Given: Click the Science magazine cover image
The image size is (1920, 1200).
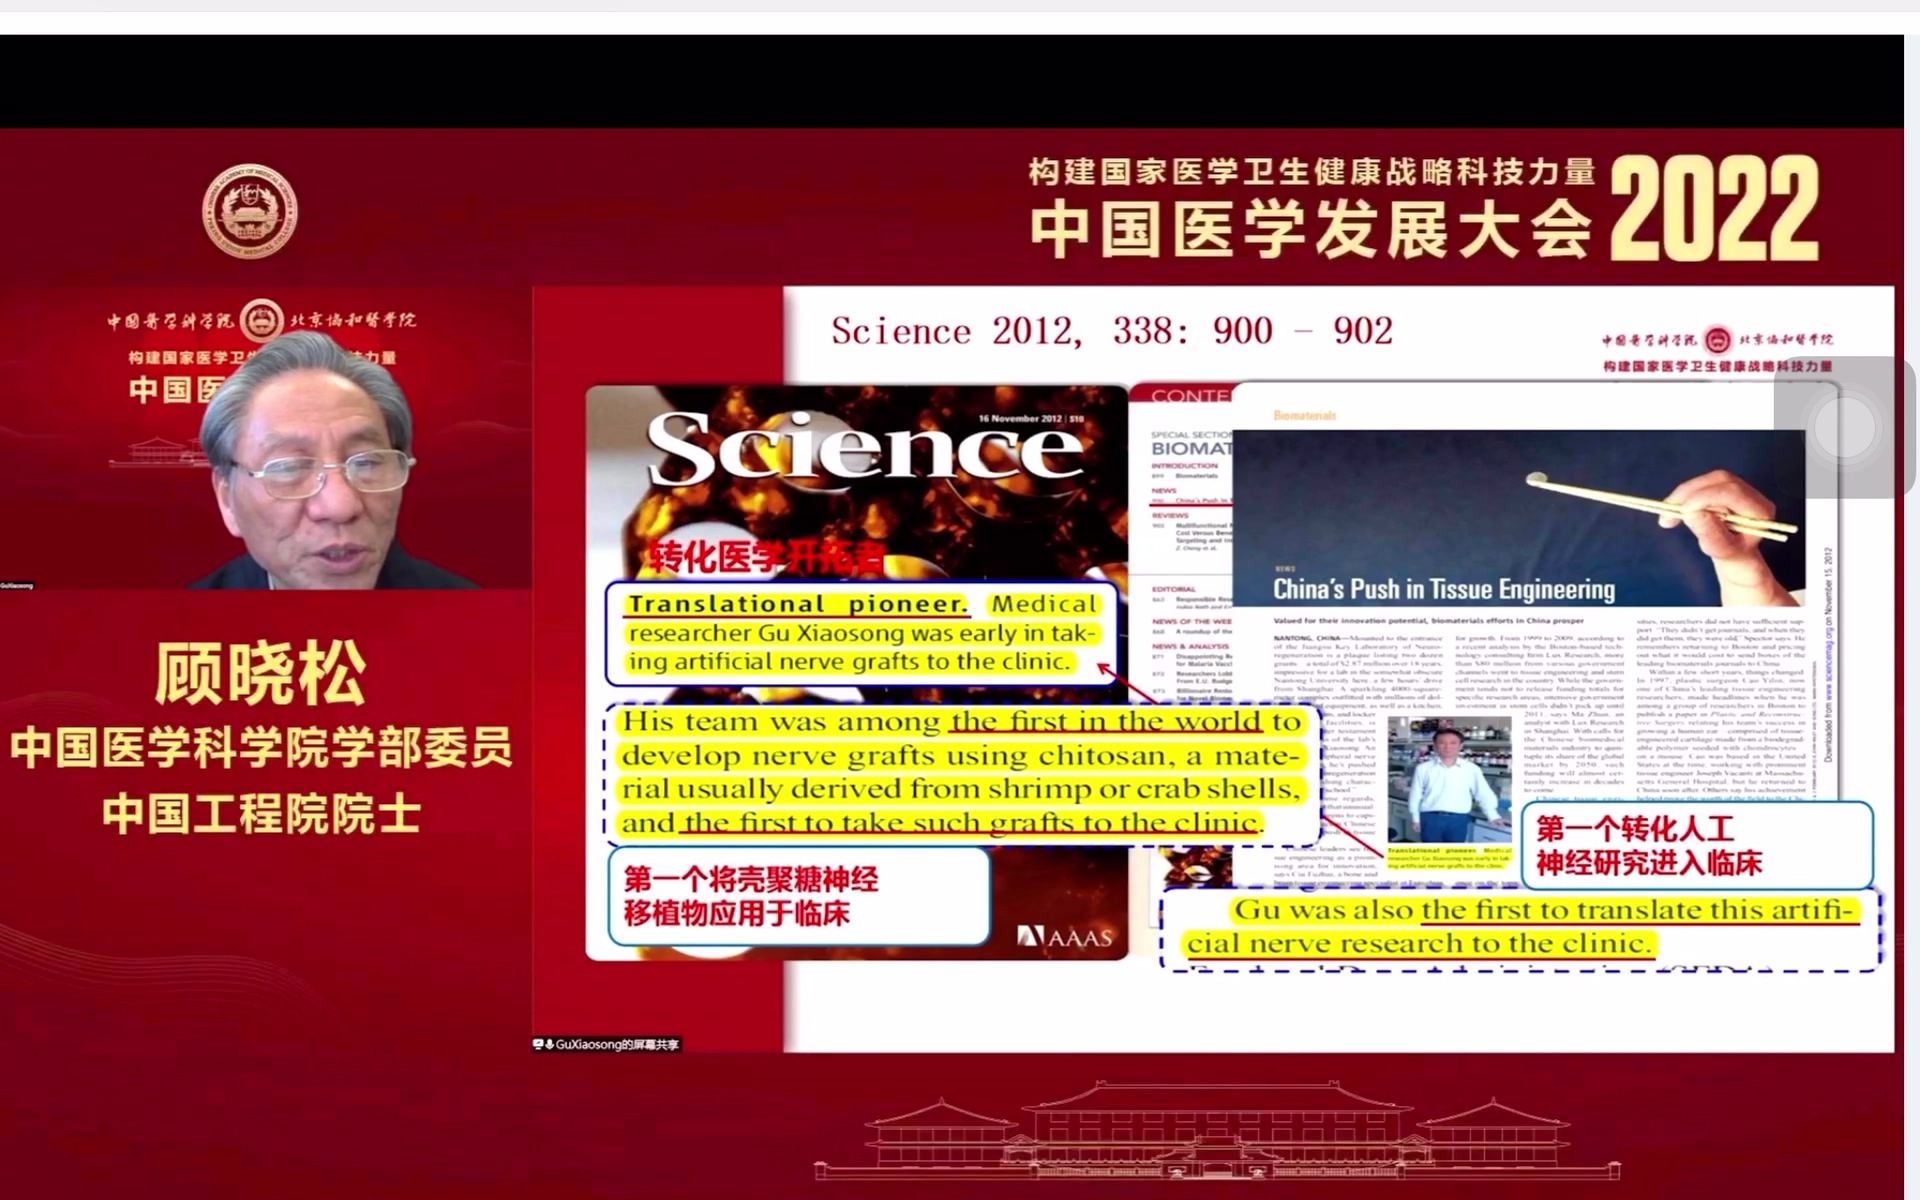Looking at the screenshot, I should 856,672.
